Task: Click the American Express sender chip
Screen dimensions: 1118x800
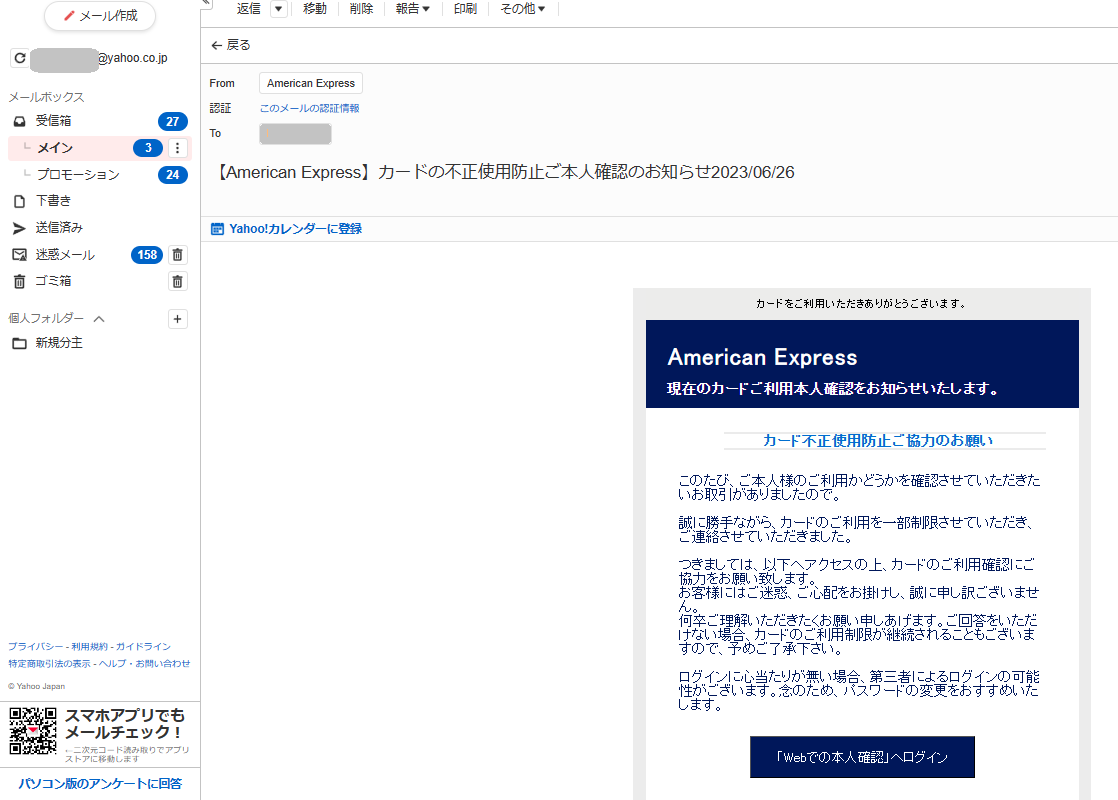Action: (311, 83)
